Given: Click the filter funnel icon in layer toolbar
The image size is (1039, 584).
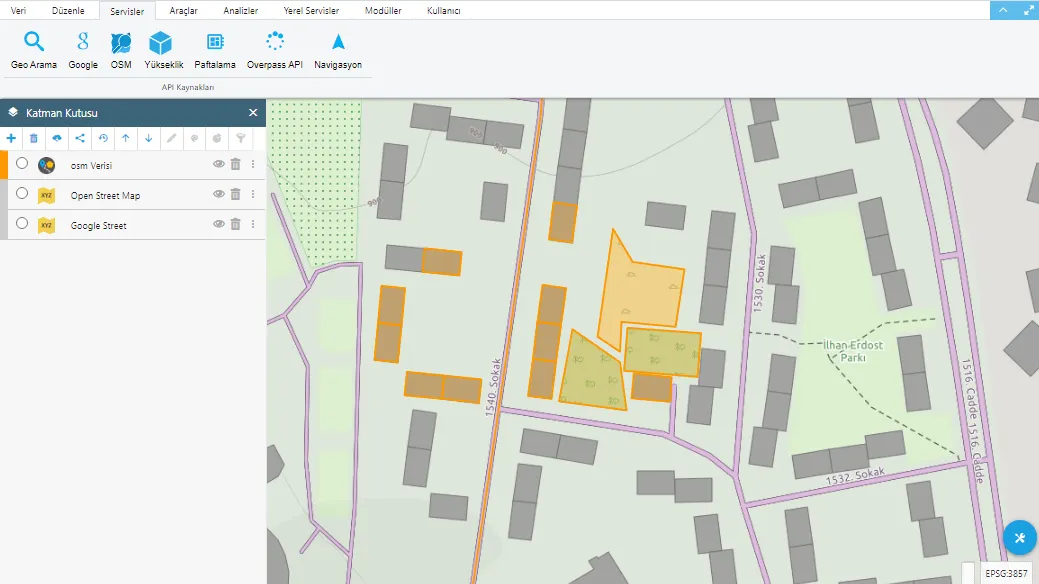Looking at the screenshot, I should (241, 138).
